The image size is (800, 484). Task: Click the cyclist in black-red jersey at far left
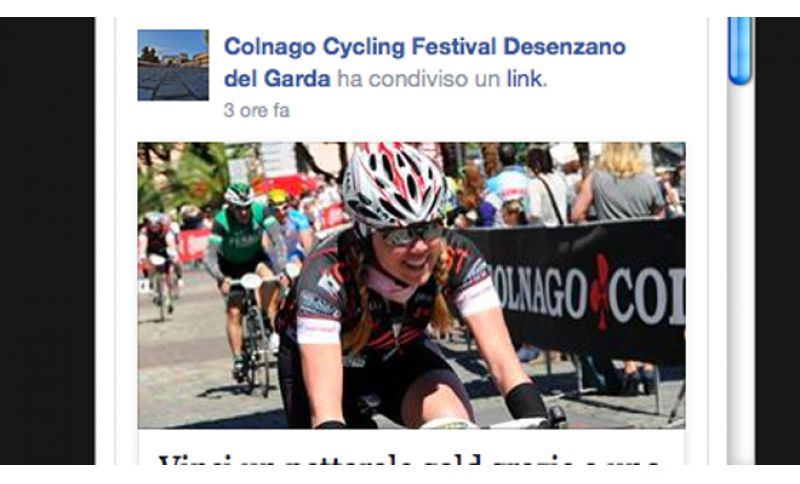pos(159,260)
